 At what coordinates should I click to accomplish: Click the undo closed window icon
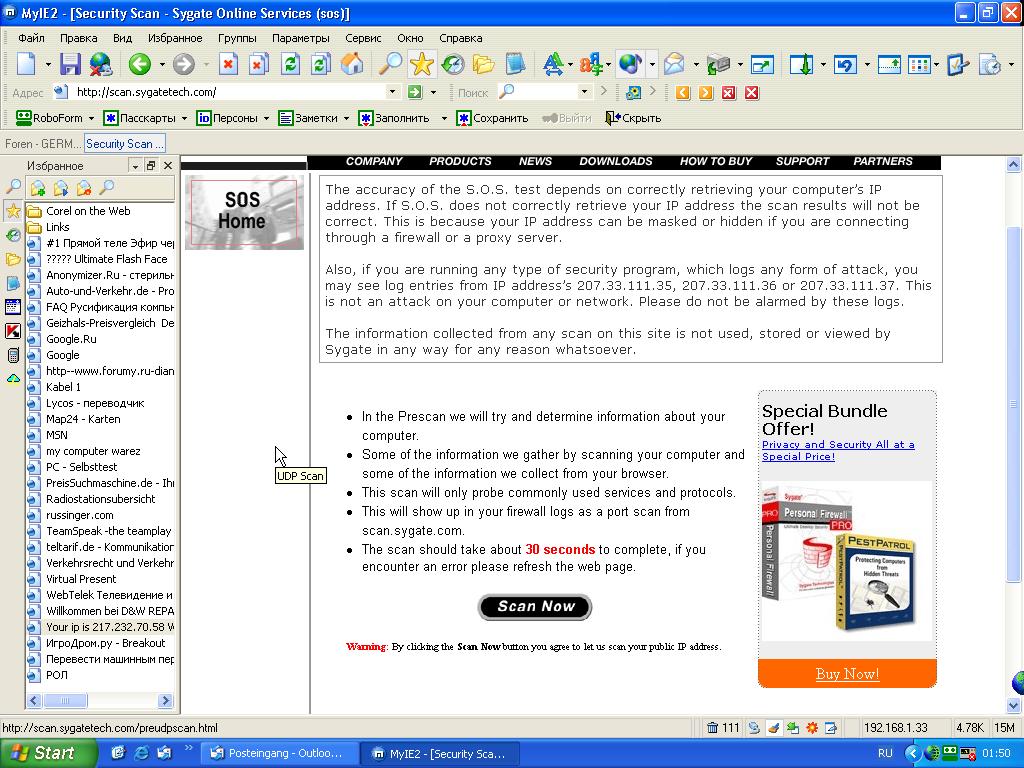pos(845,64)
